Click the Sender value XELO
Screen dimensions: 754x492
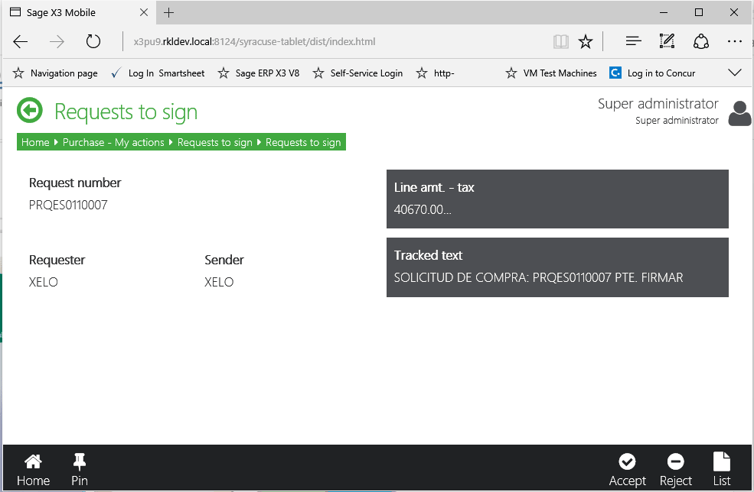pos(219,282)
